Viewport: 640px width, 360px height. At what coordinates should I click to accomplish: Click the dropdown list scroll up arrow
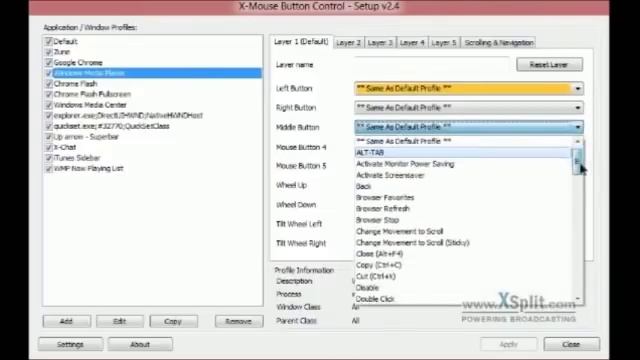point(577,141)
